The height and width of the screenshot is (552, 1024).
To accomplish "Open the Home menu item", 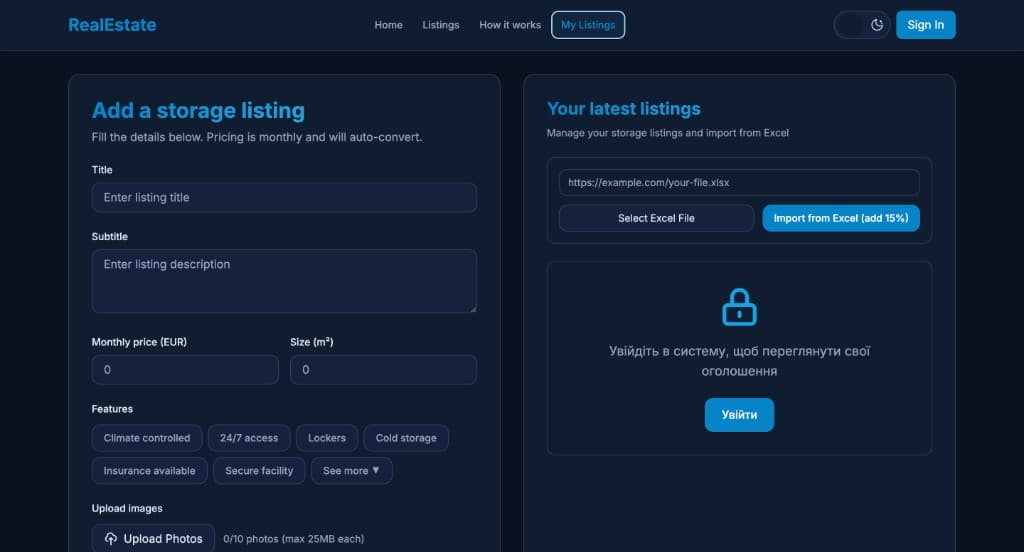I will click(x=389, y=25).
